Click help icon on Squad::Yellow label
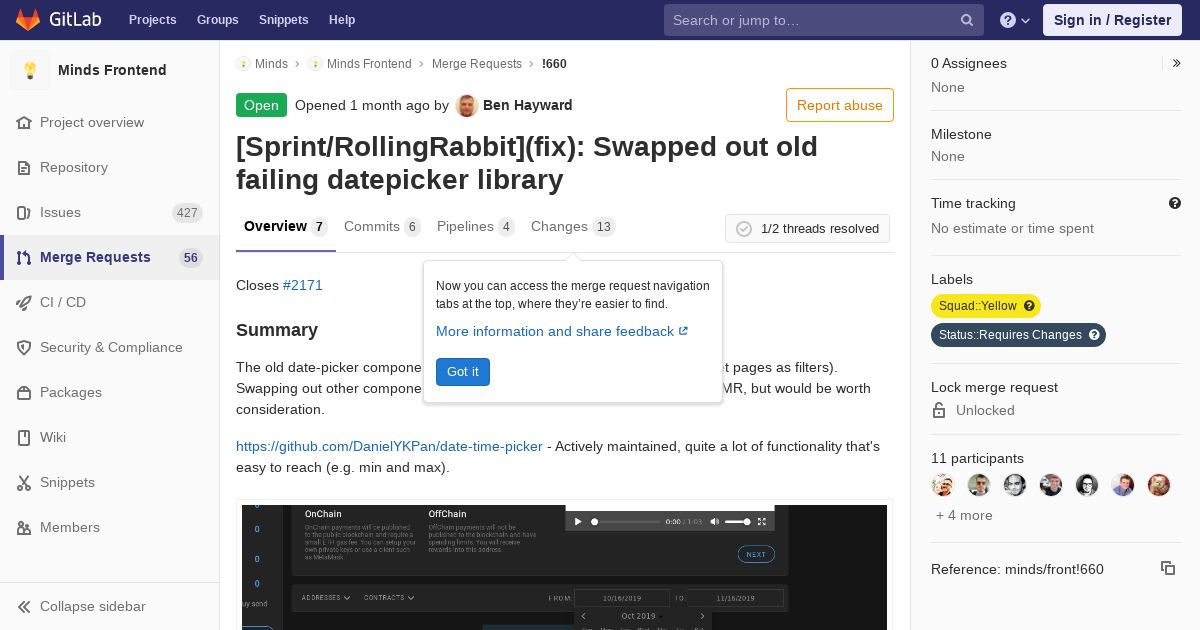This screenshot has height=630, width=1200. click(x=1030, y=306)
